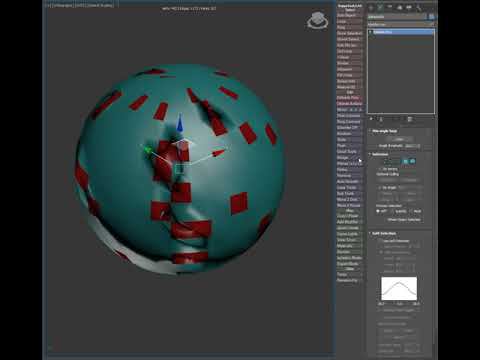
Task: Click Remove Modifier trash icon below the stack
Action: click(410, 119)
